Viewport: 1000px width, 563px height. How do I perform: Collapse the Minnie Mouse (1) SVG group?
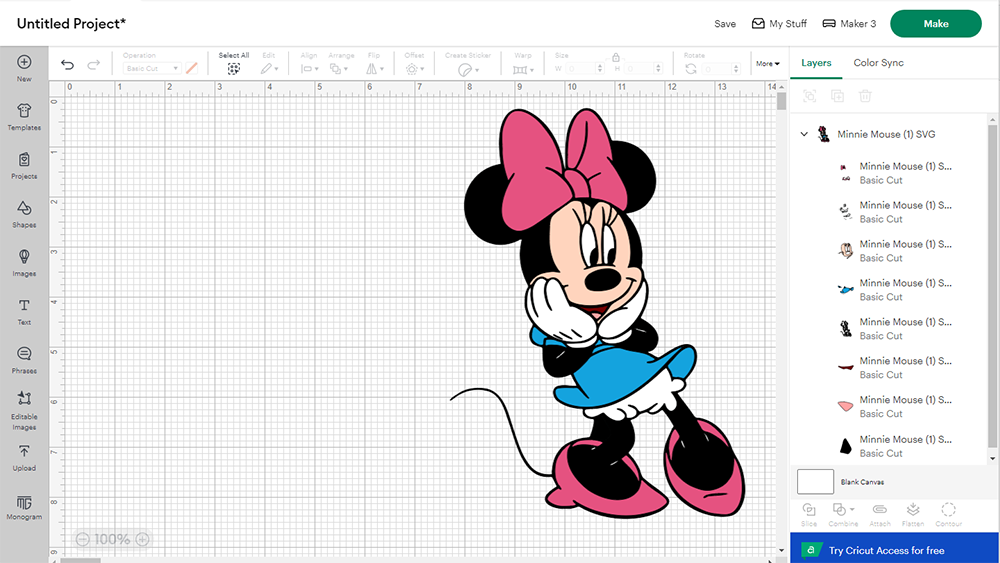(804, 134)
